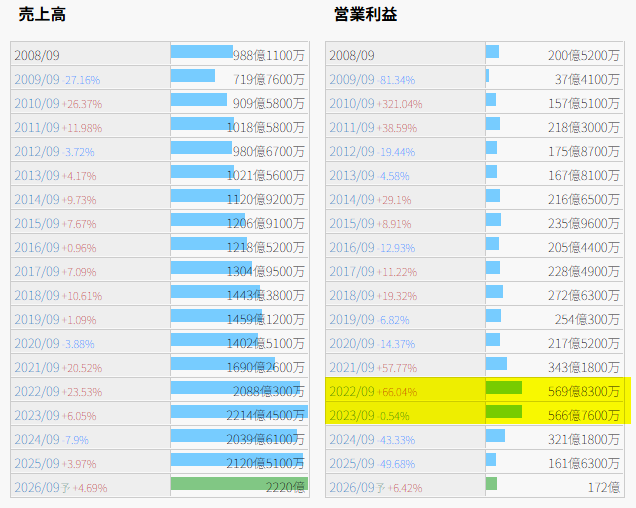Image resolution: width=636 pixels, height=508 pixels.
Task: Click the 2008/09 row in the 売上高 table
Action: [36, 55]
